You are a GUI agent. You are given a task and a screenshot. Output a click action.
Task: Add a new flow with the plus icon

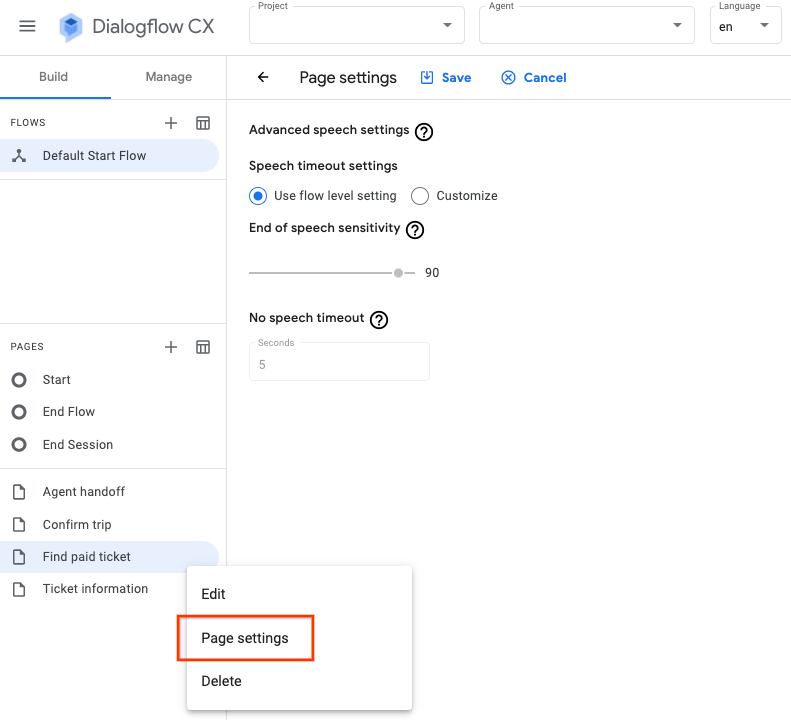click(171, 123)
